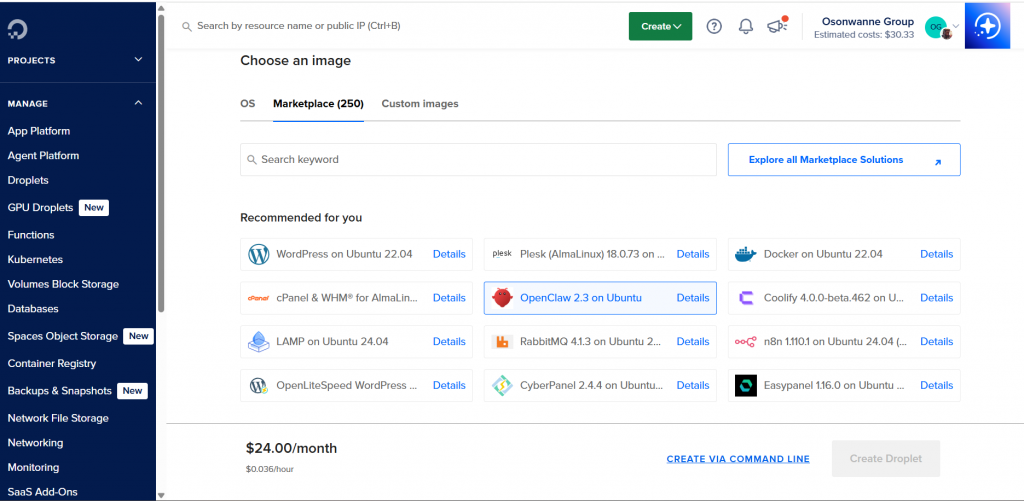Choose the n8n image icon
Screen dimensions: 1024x501
746,342
